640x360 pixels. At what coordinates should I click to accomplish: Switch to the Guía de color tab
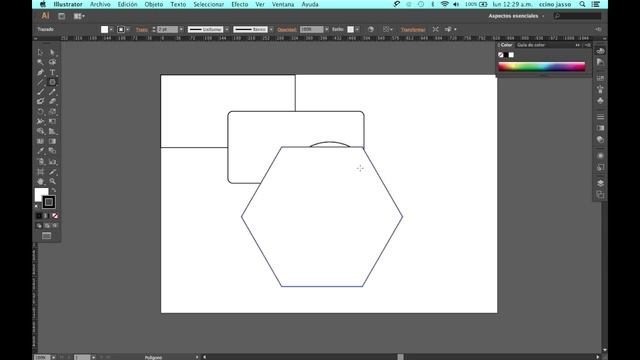[531, 45]
